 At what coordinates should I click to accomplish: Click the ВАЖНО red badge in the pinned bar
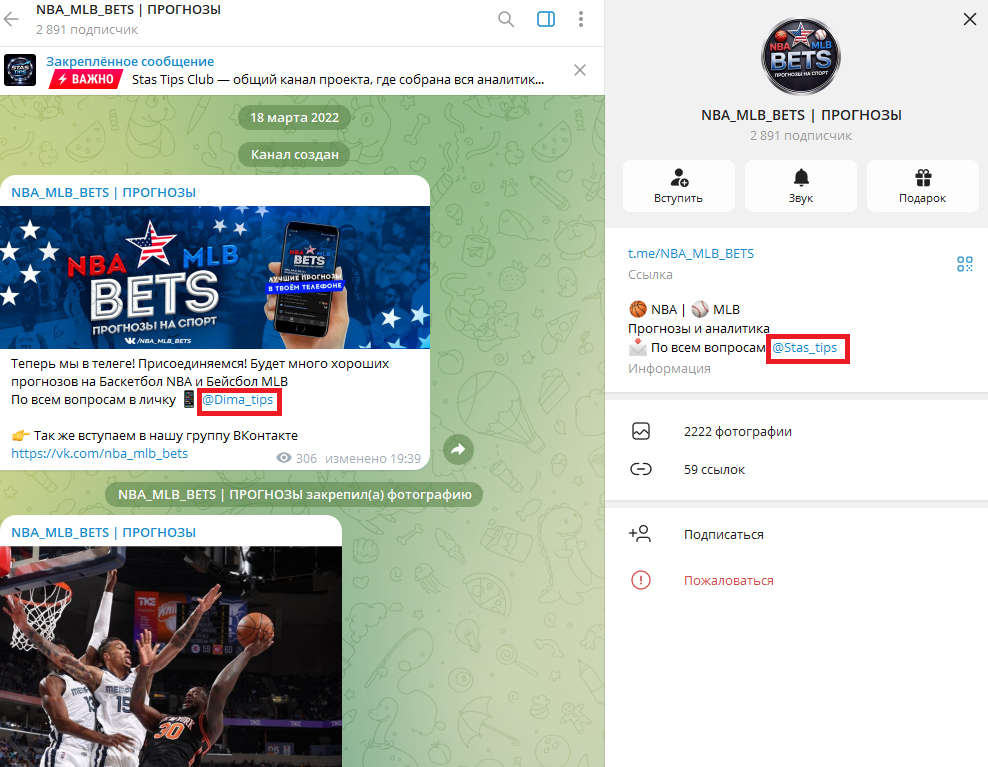coord(86,79)
